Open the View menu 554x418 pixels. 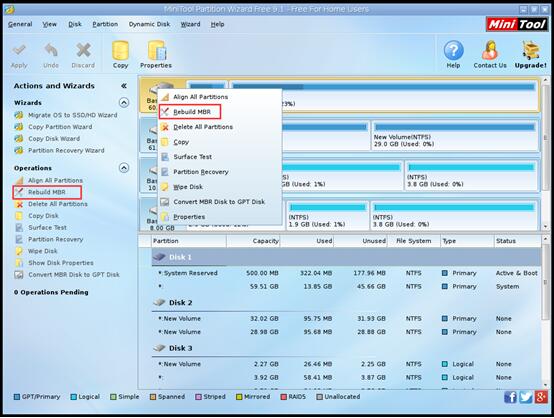coord(49,24)
